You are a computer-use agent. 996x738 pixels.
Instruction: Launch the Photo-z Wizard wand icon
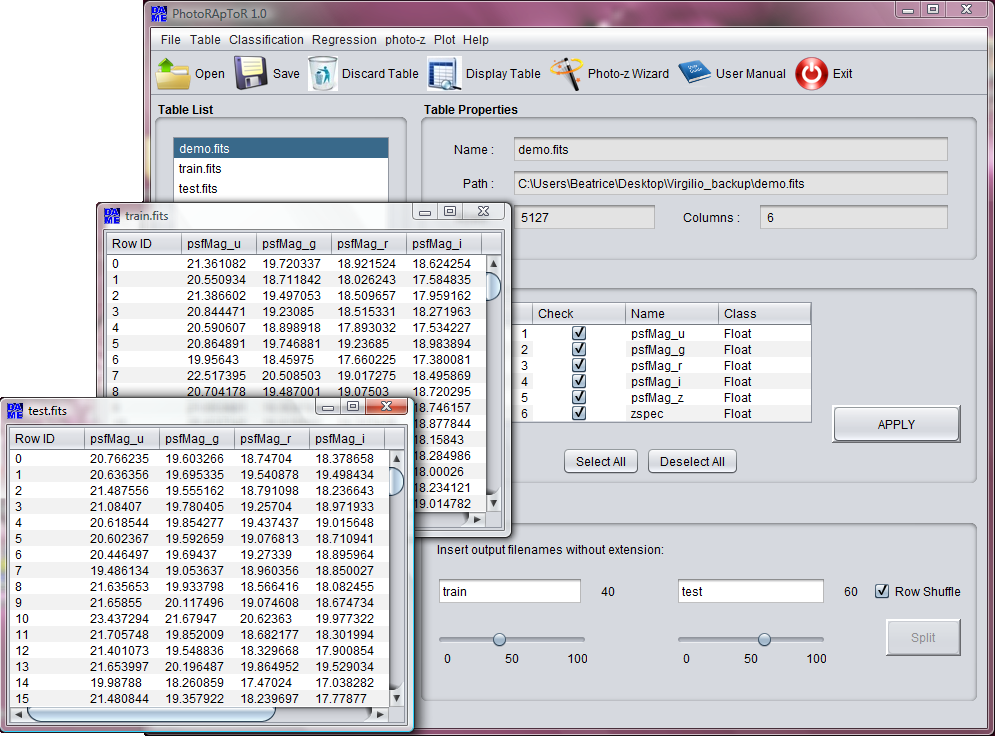(x=567, y=74)
